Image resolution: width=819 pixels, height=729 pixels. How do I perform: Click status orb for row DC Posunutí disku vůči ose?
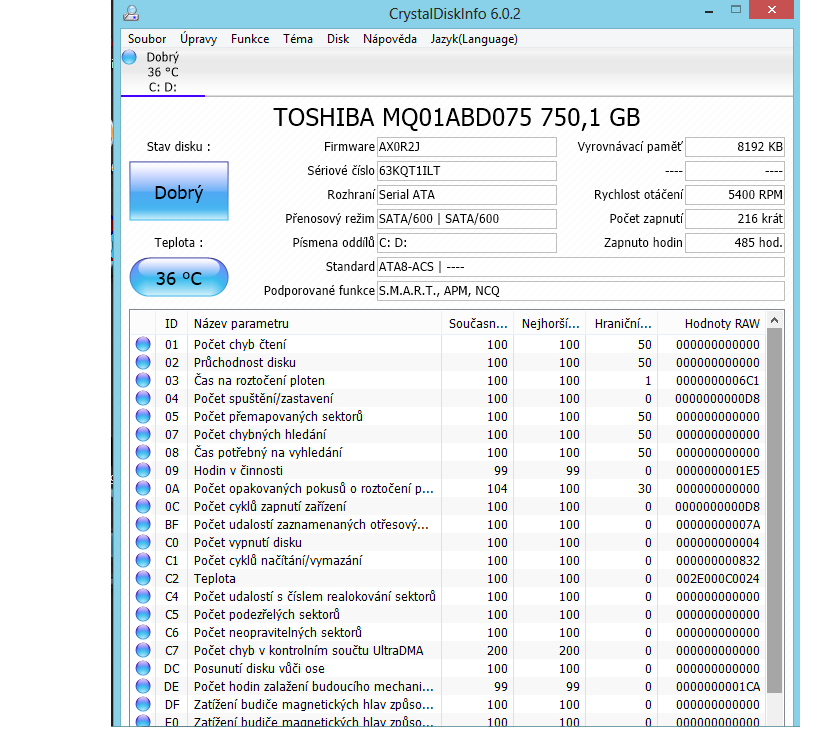pos(143,668)
